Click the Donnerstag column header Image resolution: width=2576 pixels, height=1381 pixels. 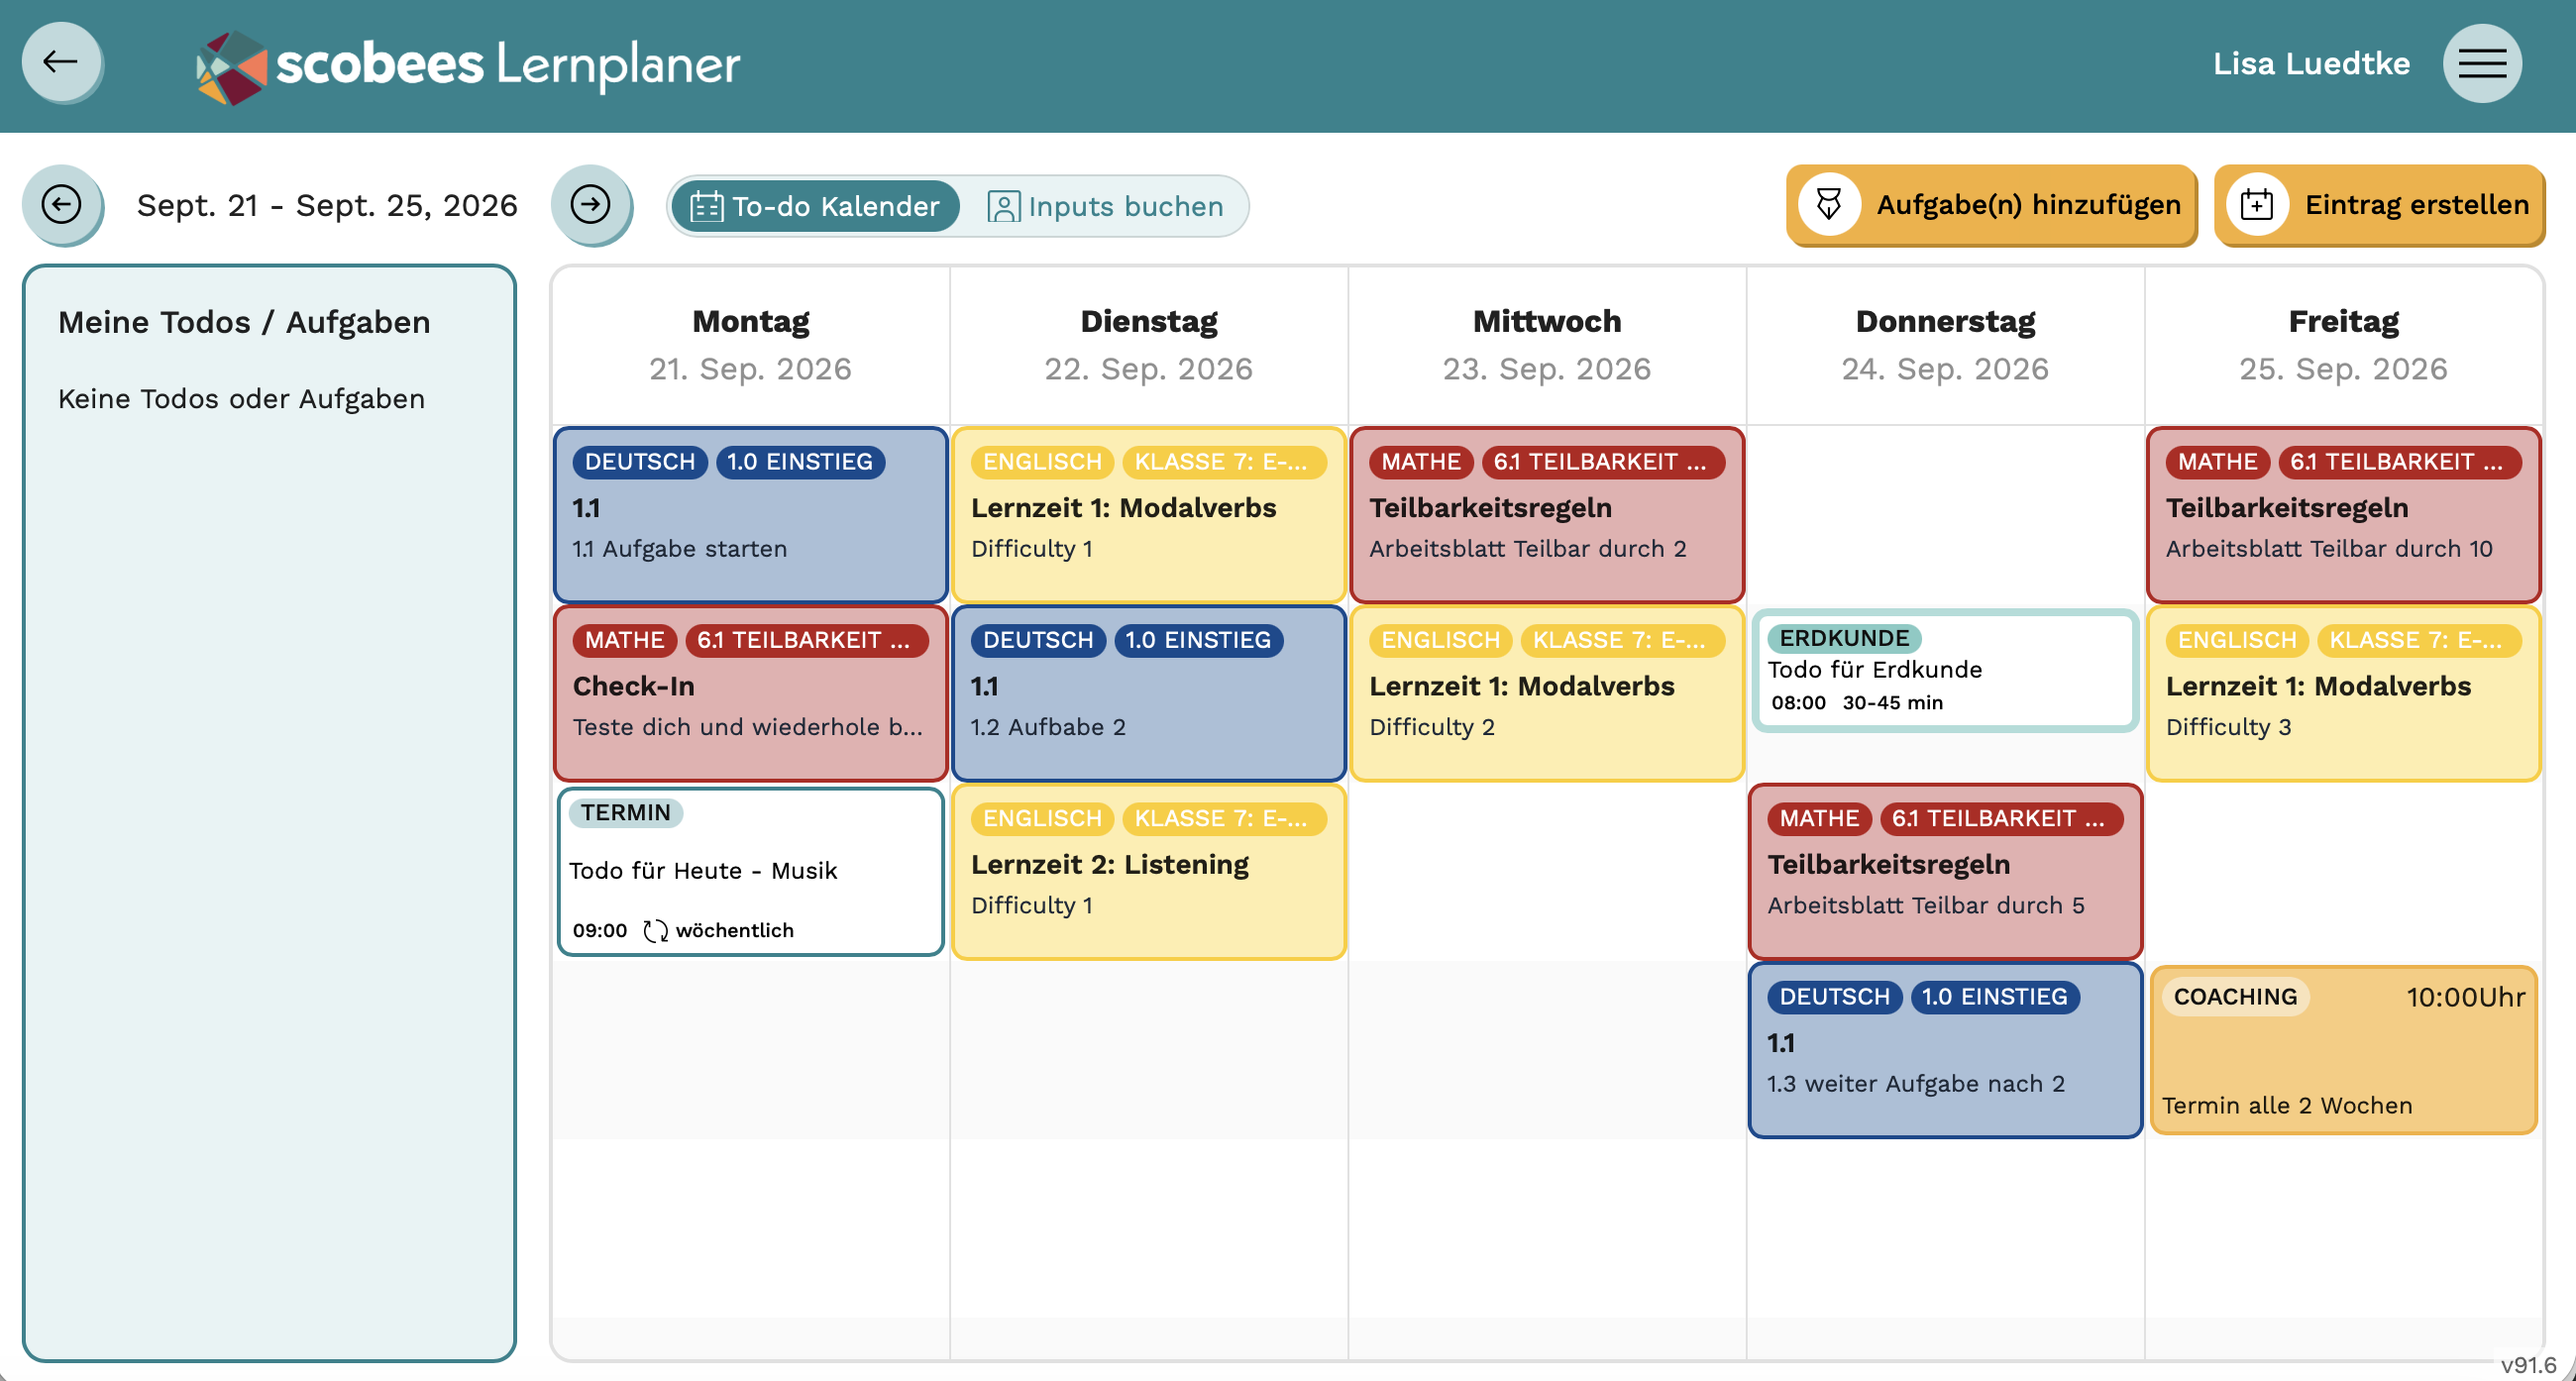tap(1944, 345)
